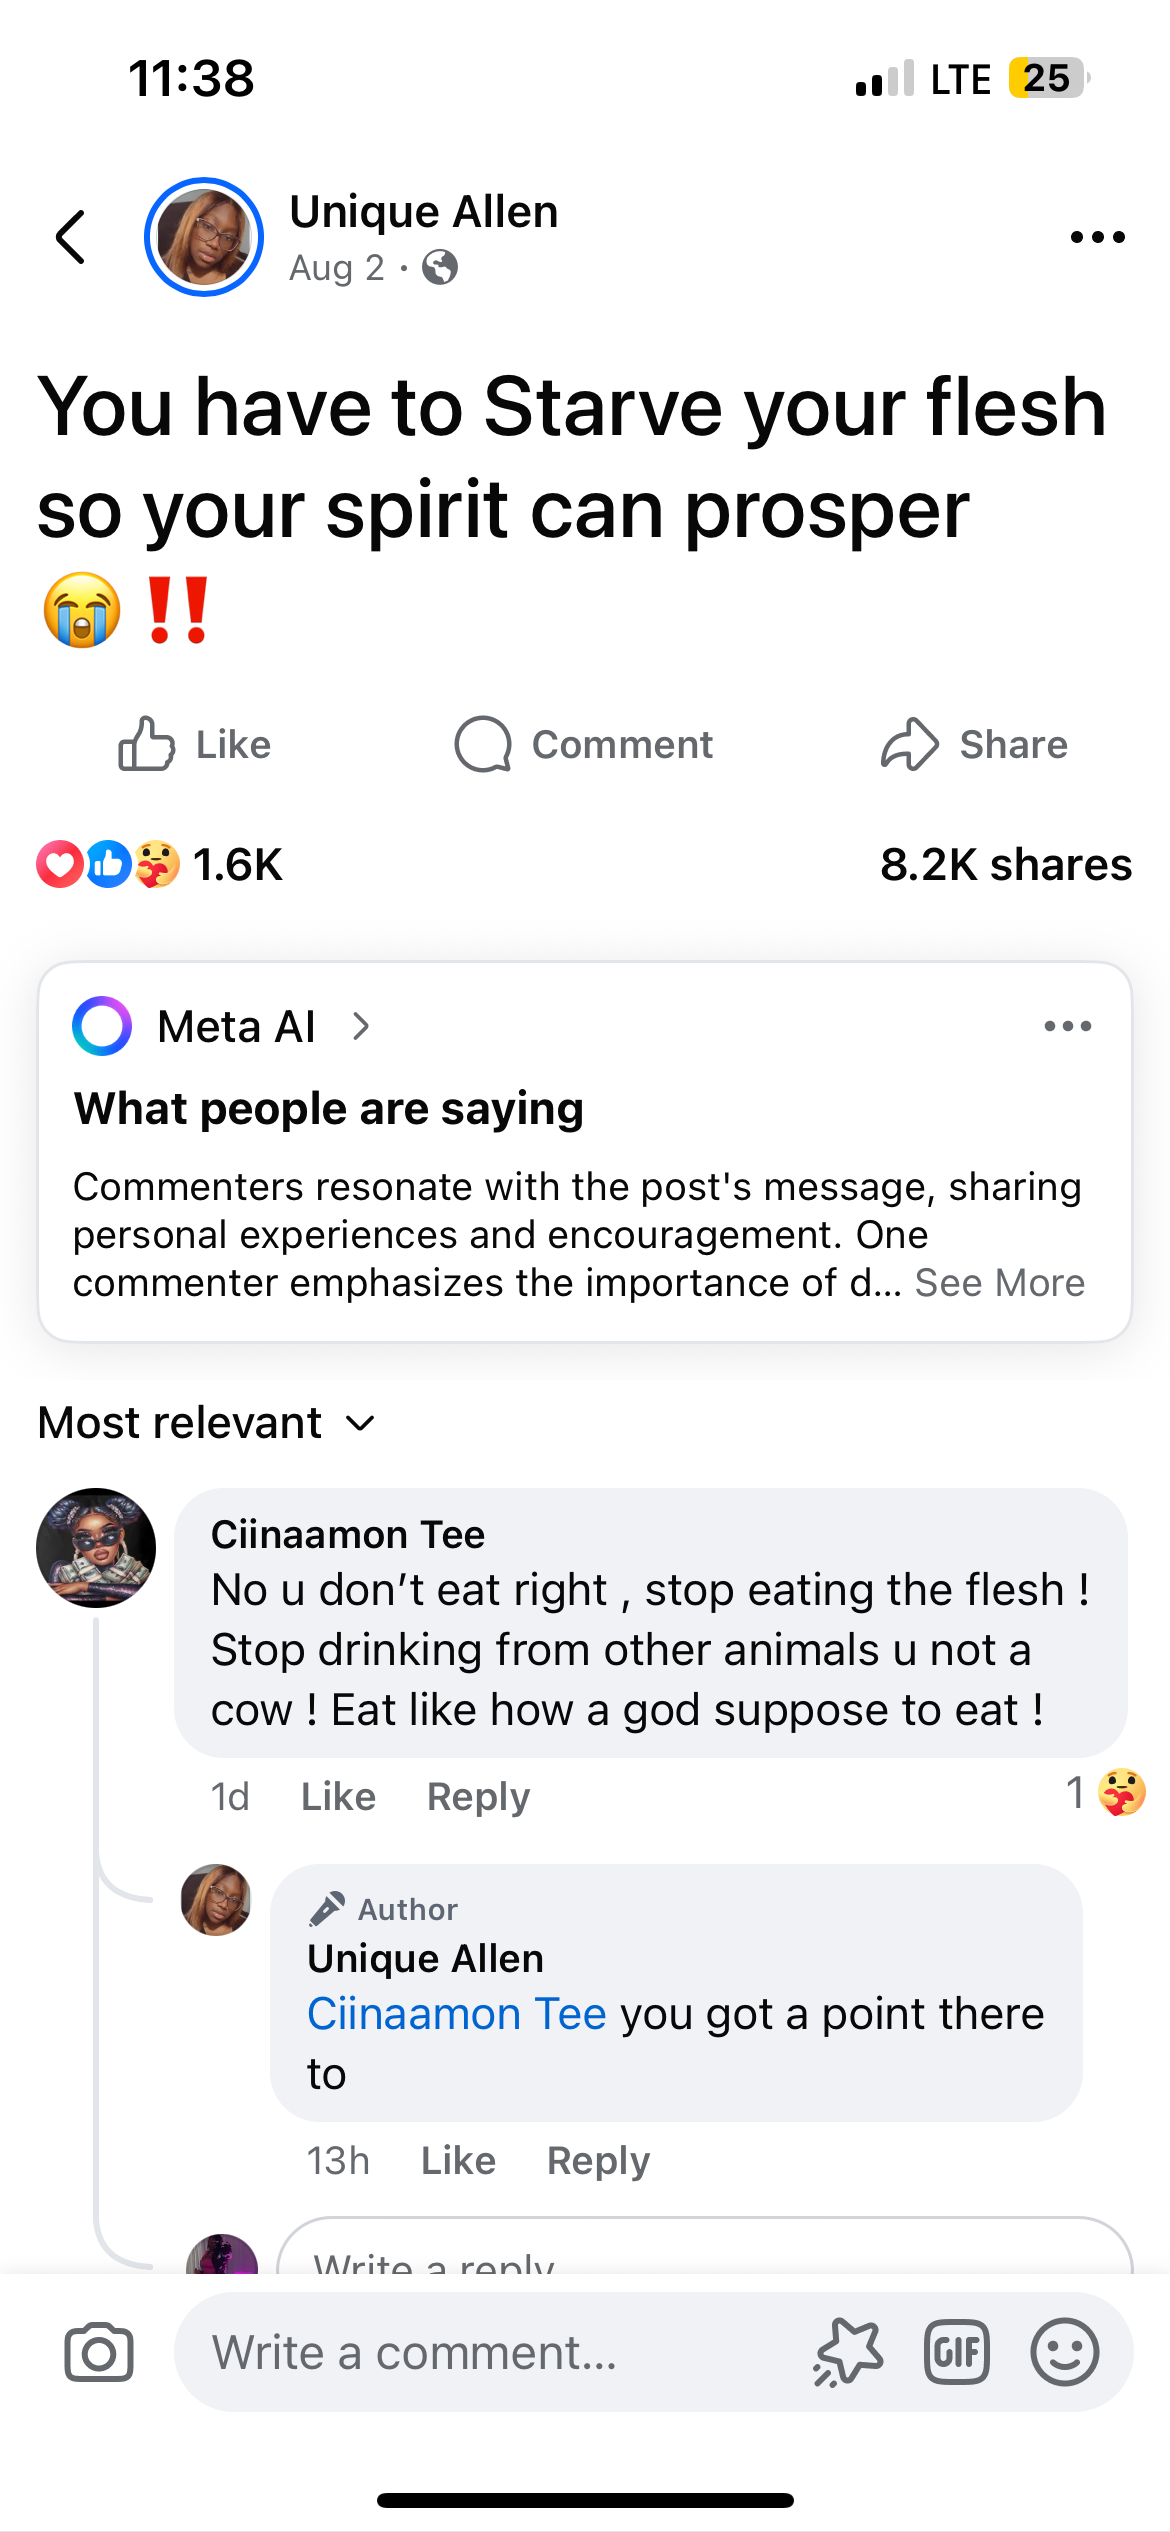Open camera to attach photo
The width and height of the screenshot is (1170, 2532).
click(98, 2352)
